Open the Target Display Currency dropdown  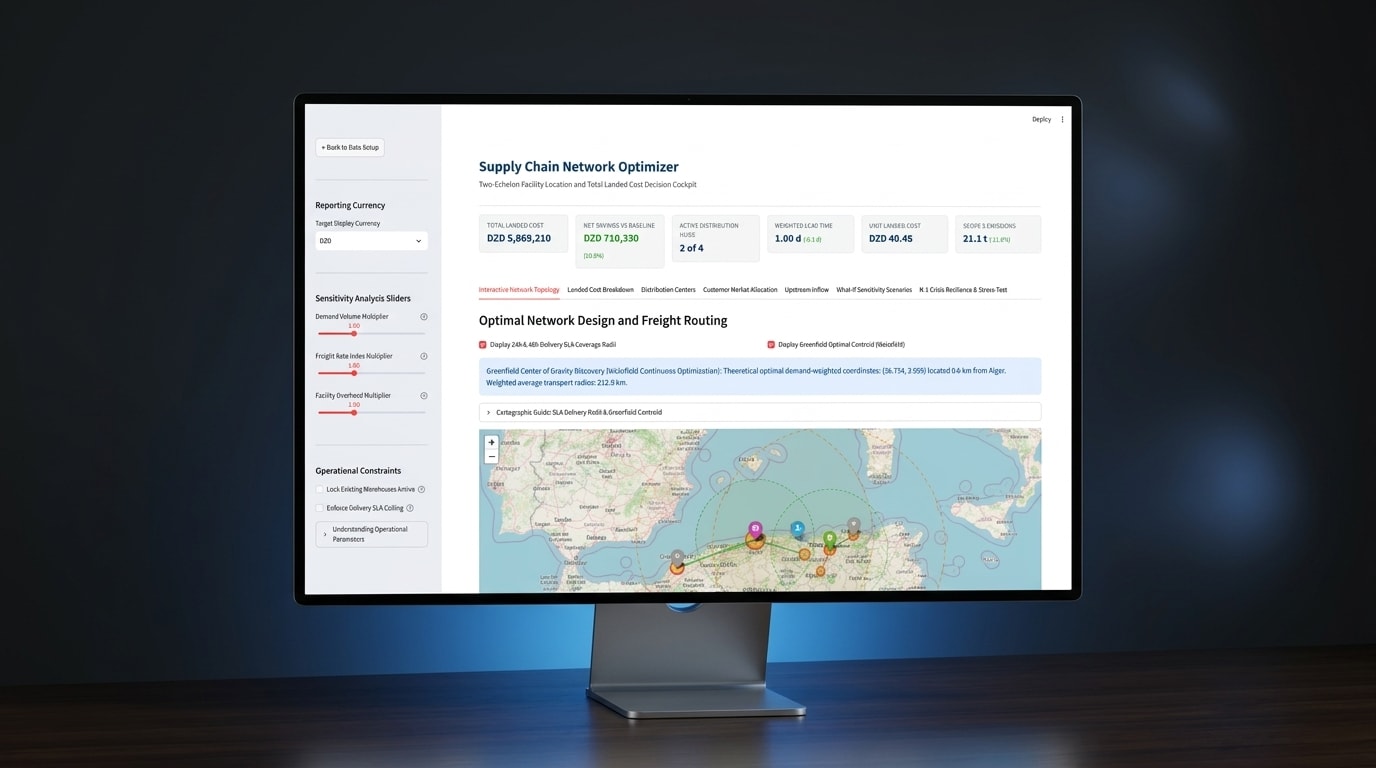pos(371,241)
